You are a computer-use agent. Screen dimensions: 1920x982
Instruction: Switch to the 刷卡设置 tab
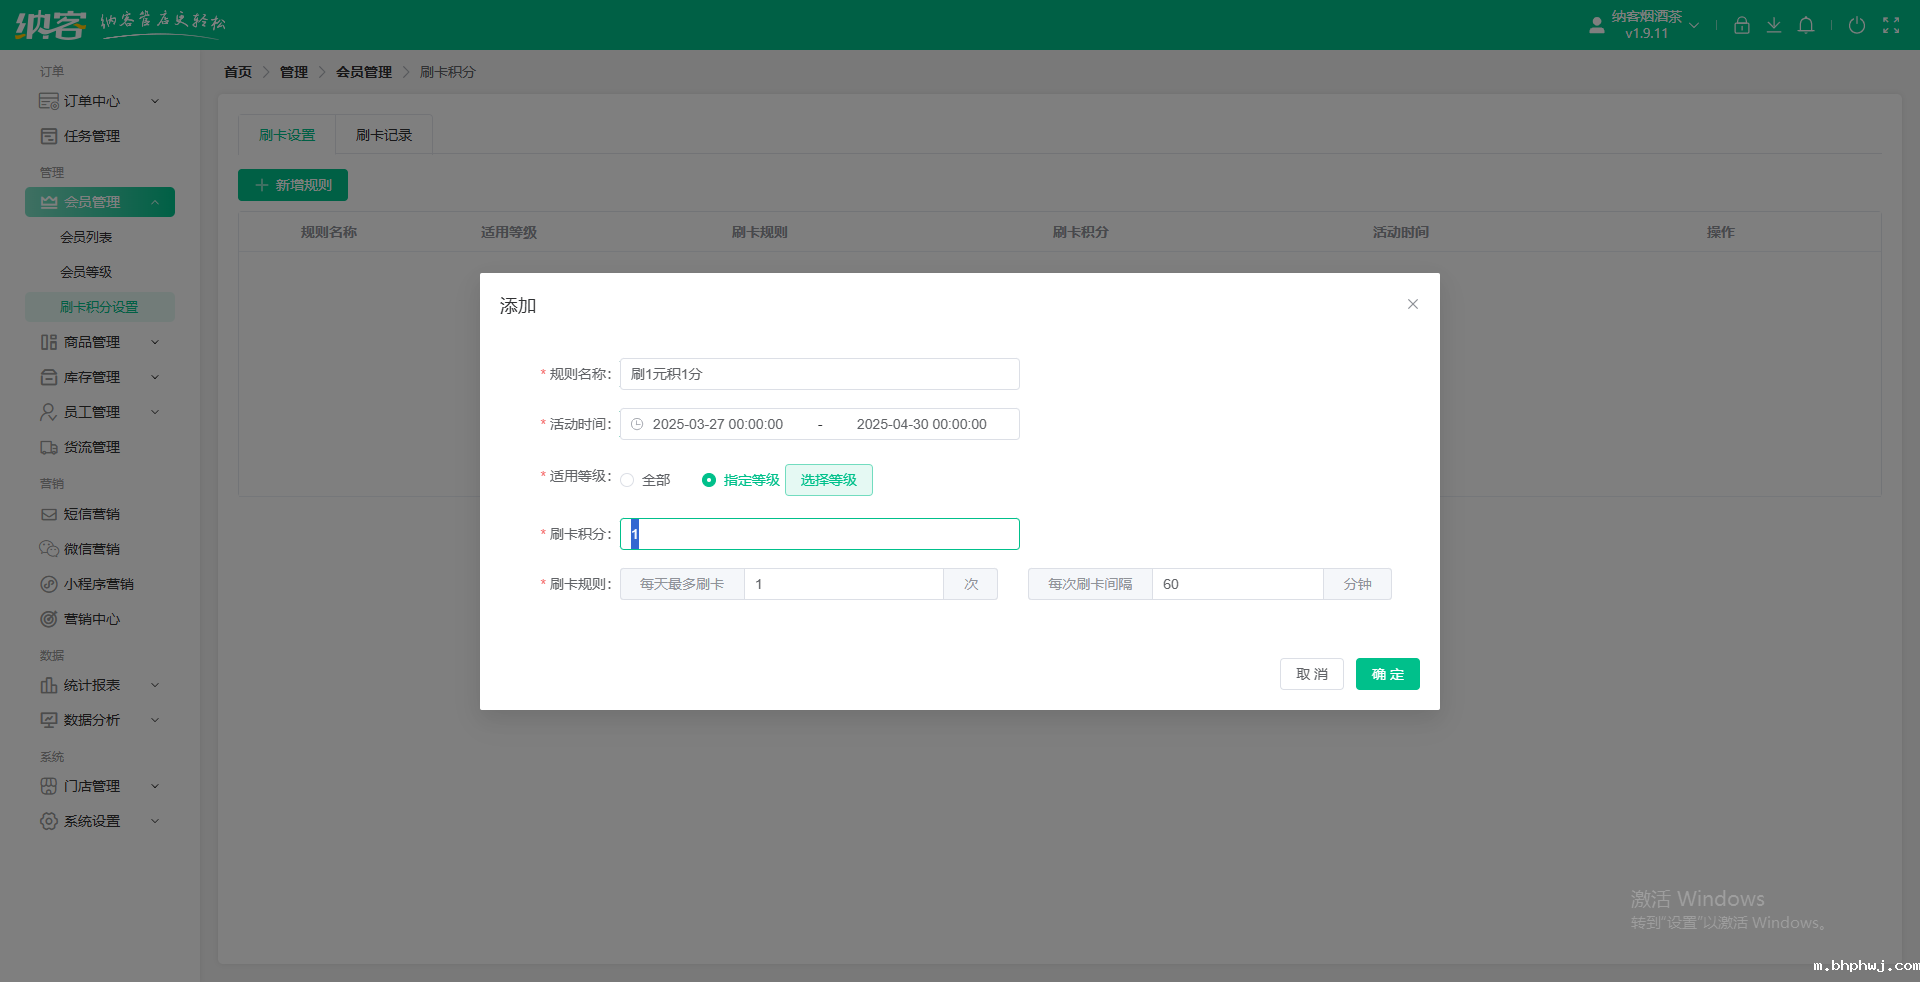[287, 135]
